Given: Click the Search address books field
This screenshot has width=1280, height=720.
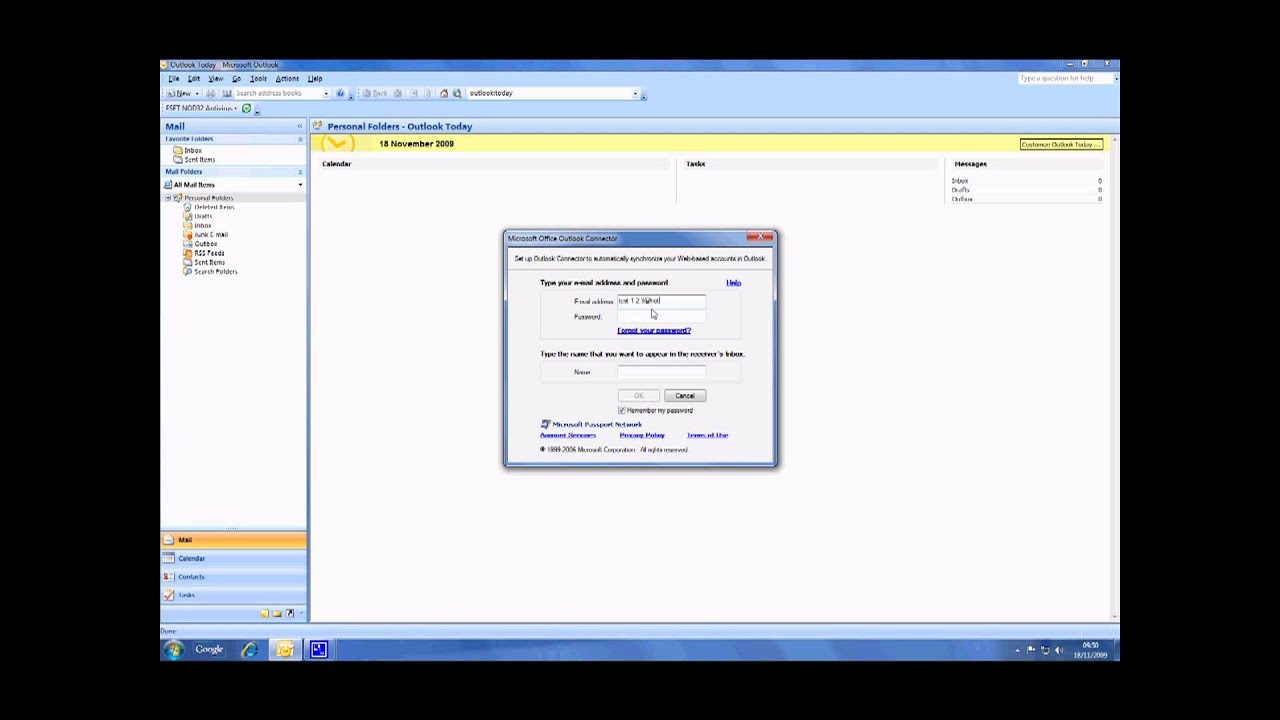Looking at the screenshot, I should (278, 93).
